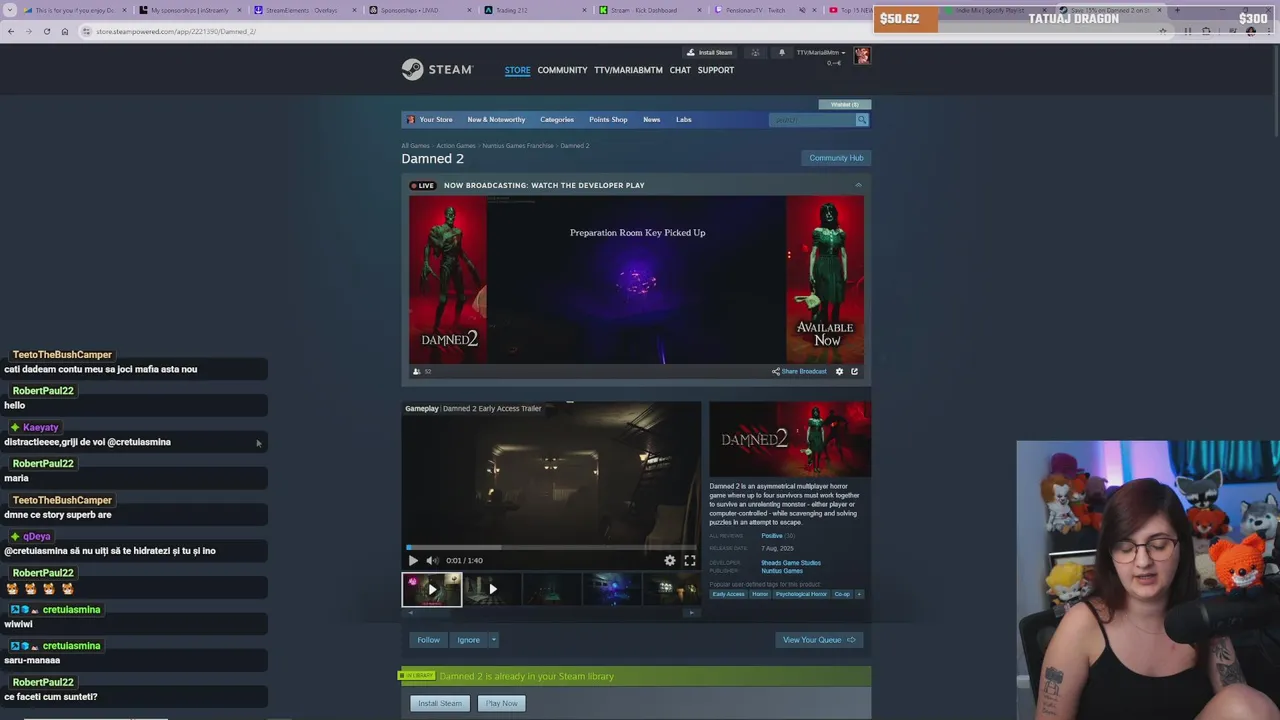The height and width of the screenshot is (720, 1280).
Task: Open the TTV/MARIABMTM profile menu
Action: pyautogui.click(x=628, y=70)
